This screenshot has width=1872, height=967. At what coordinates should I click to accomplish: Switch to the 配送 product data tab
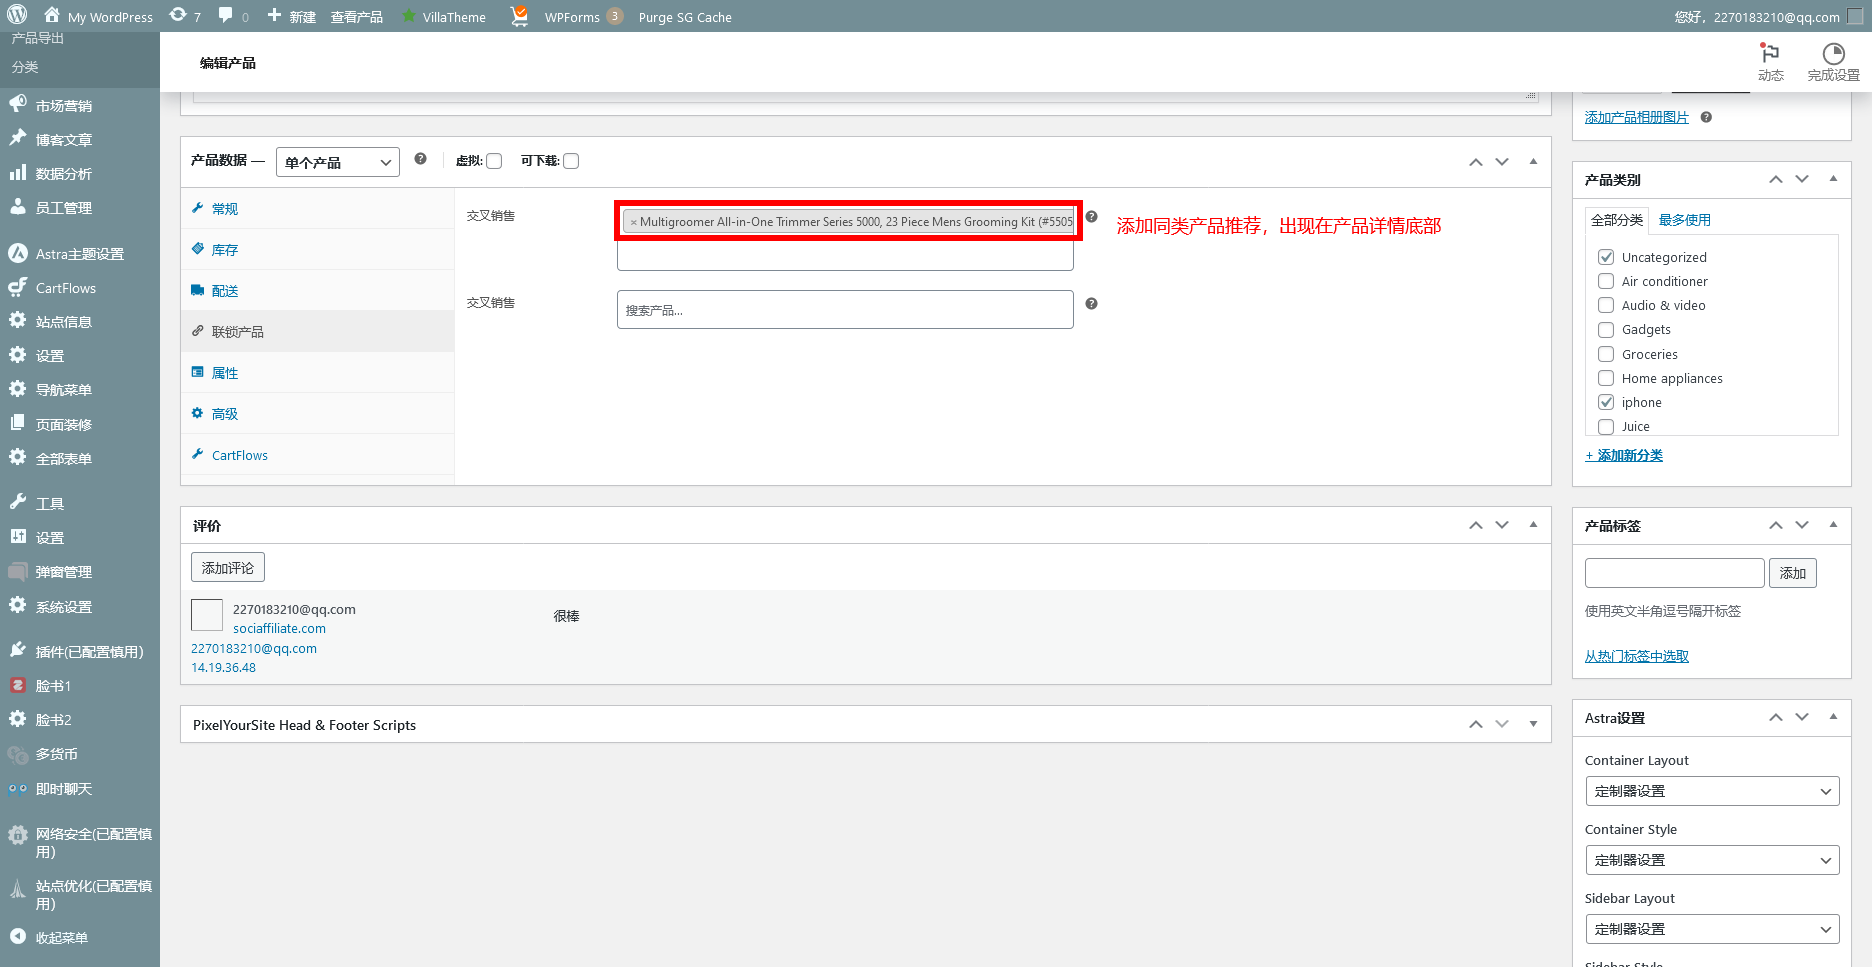click(x=318, y=290)
